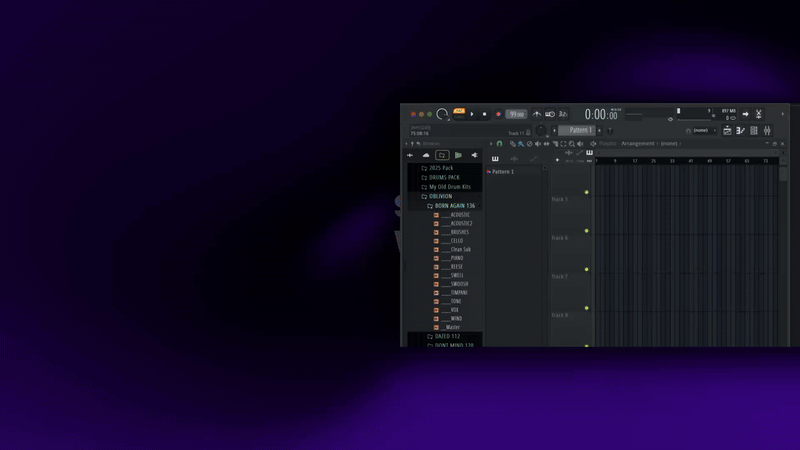Screen dimensions: 800x450
Task: Click the metronome icon
Action: tap(537, 114)
